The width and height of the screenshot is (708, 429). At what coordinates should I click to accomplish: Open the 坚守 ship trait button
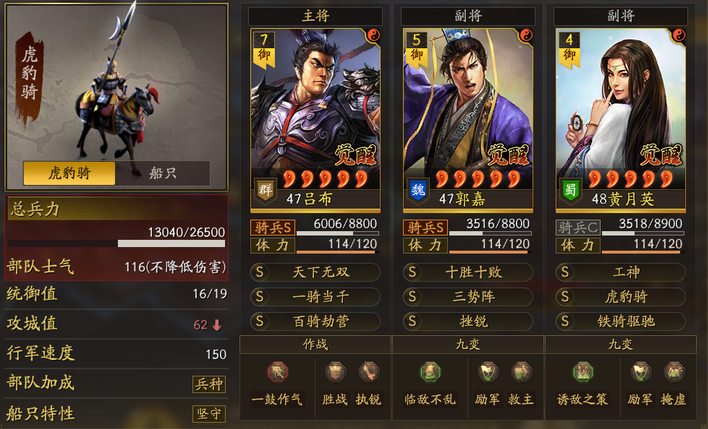click(209, 414)
